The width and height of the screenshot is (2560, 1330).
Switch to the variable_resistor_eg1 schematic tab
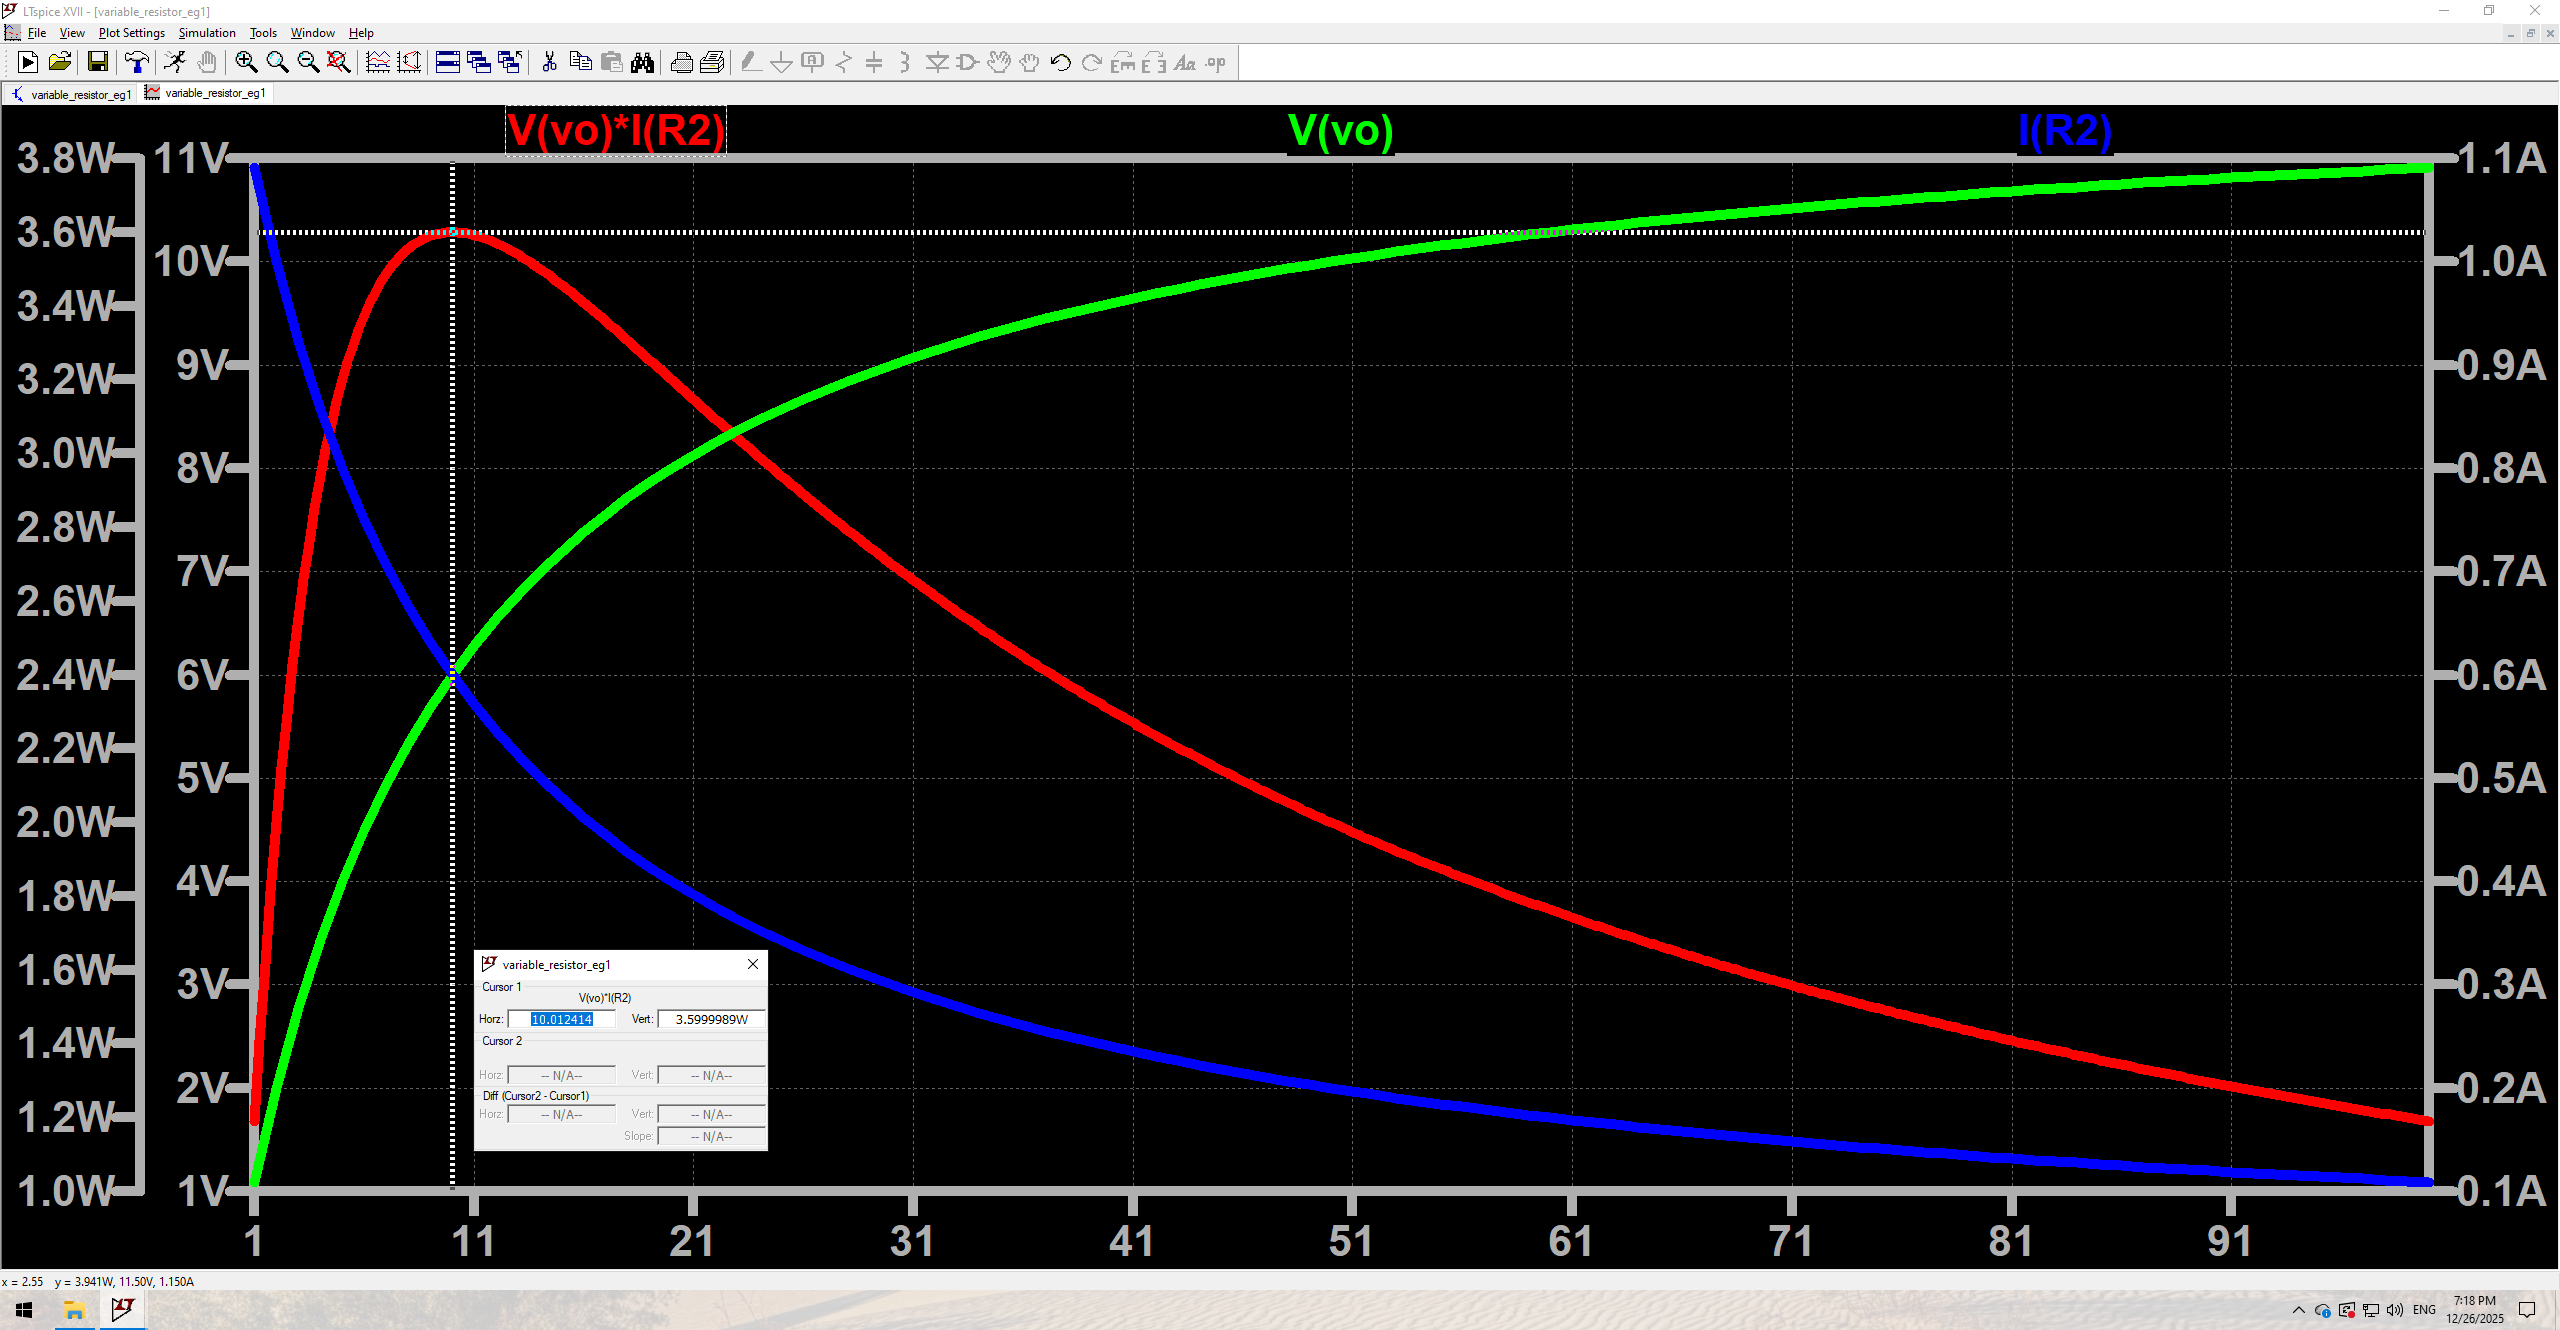[70, 94]
